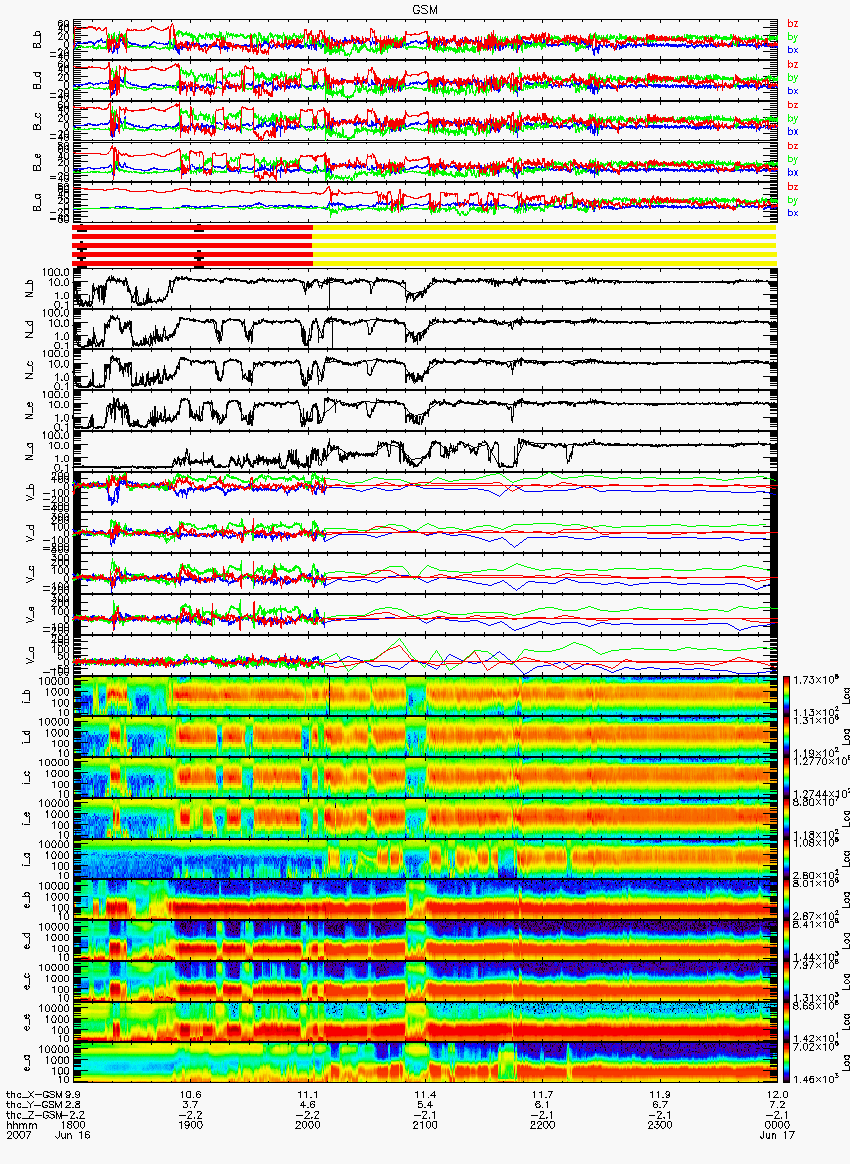Screen dimensions: 850x1164
Task: Click the GSM plot title
Action: [x=425, y=8]
